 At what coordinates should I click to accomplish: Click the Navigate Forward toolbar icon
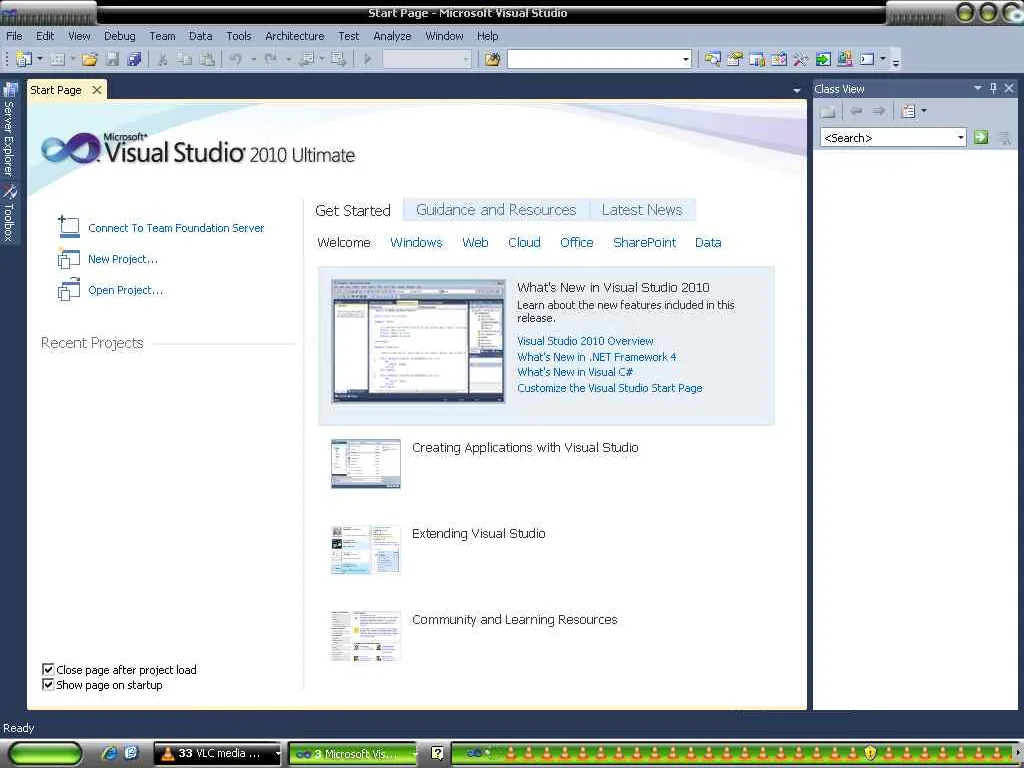click(x=338, y=59)
